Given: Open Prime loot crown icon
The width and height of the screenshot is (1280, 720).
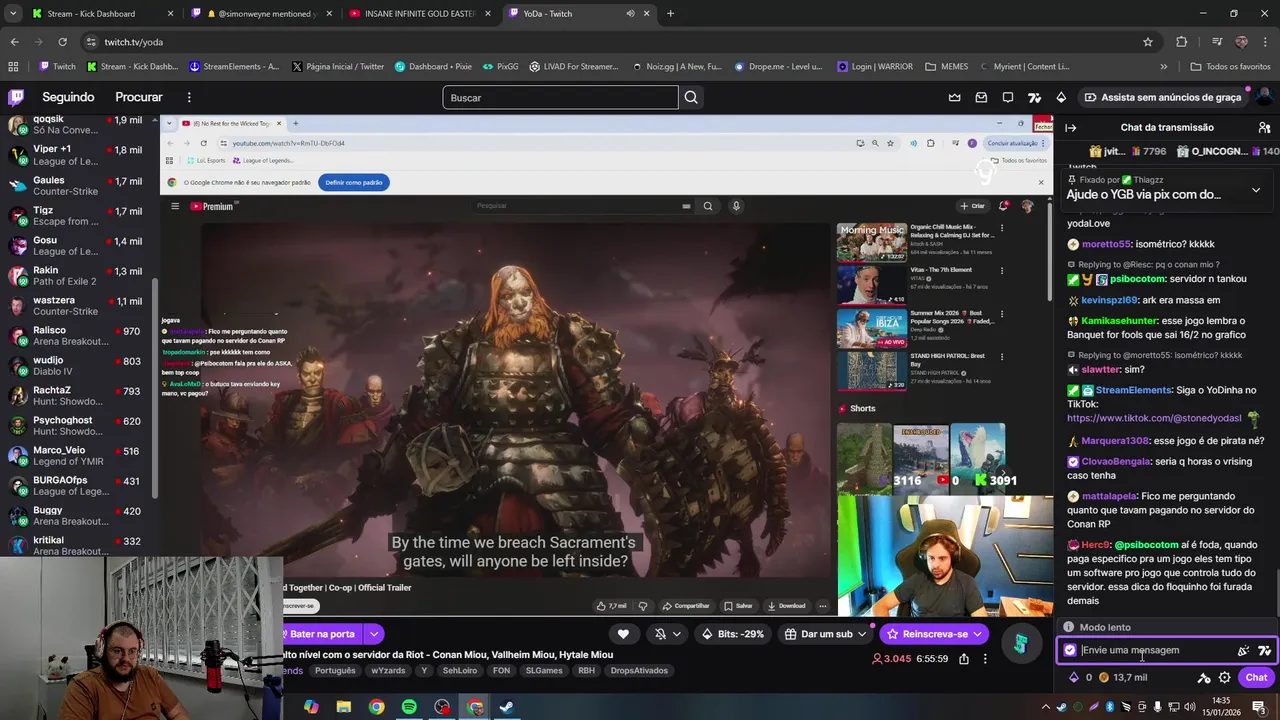Looking at the screenshot, I should point(954,97).
